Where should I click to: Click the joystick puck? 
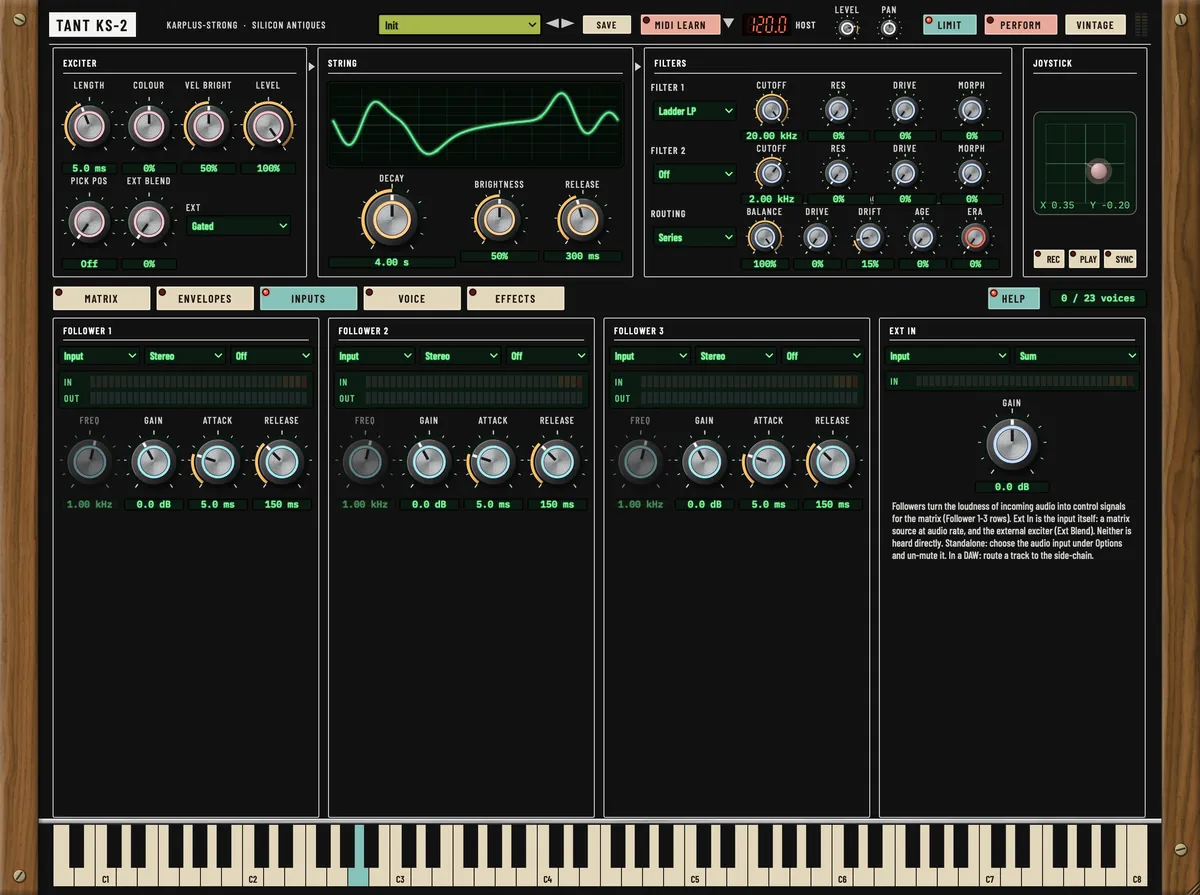point(1099,171)
